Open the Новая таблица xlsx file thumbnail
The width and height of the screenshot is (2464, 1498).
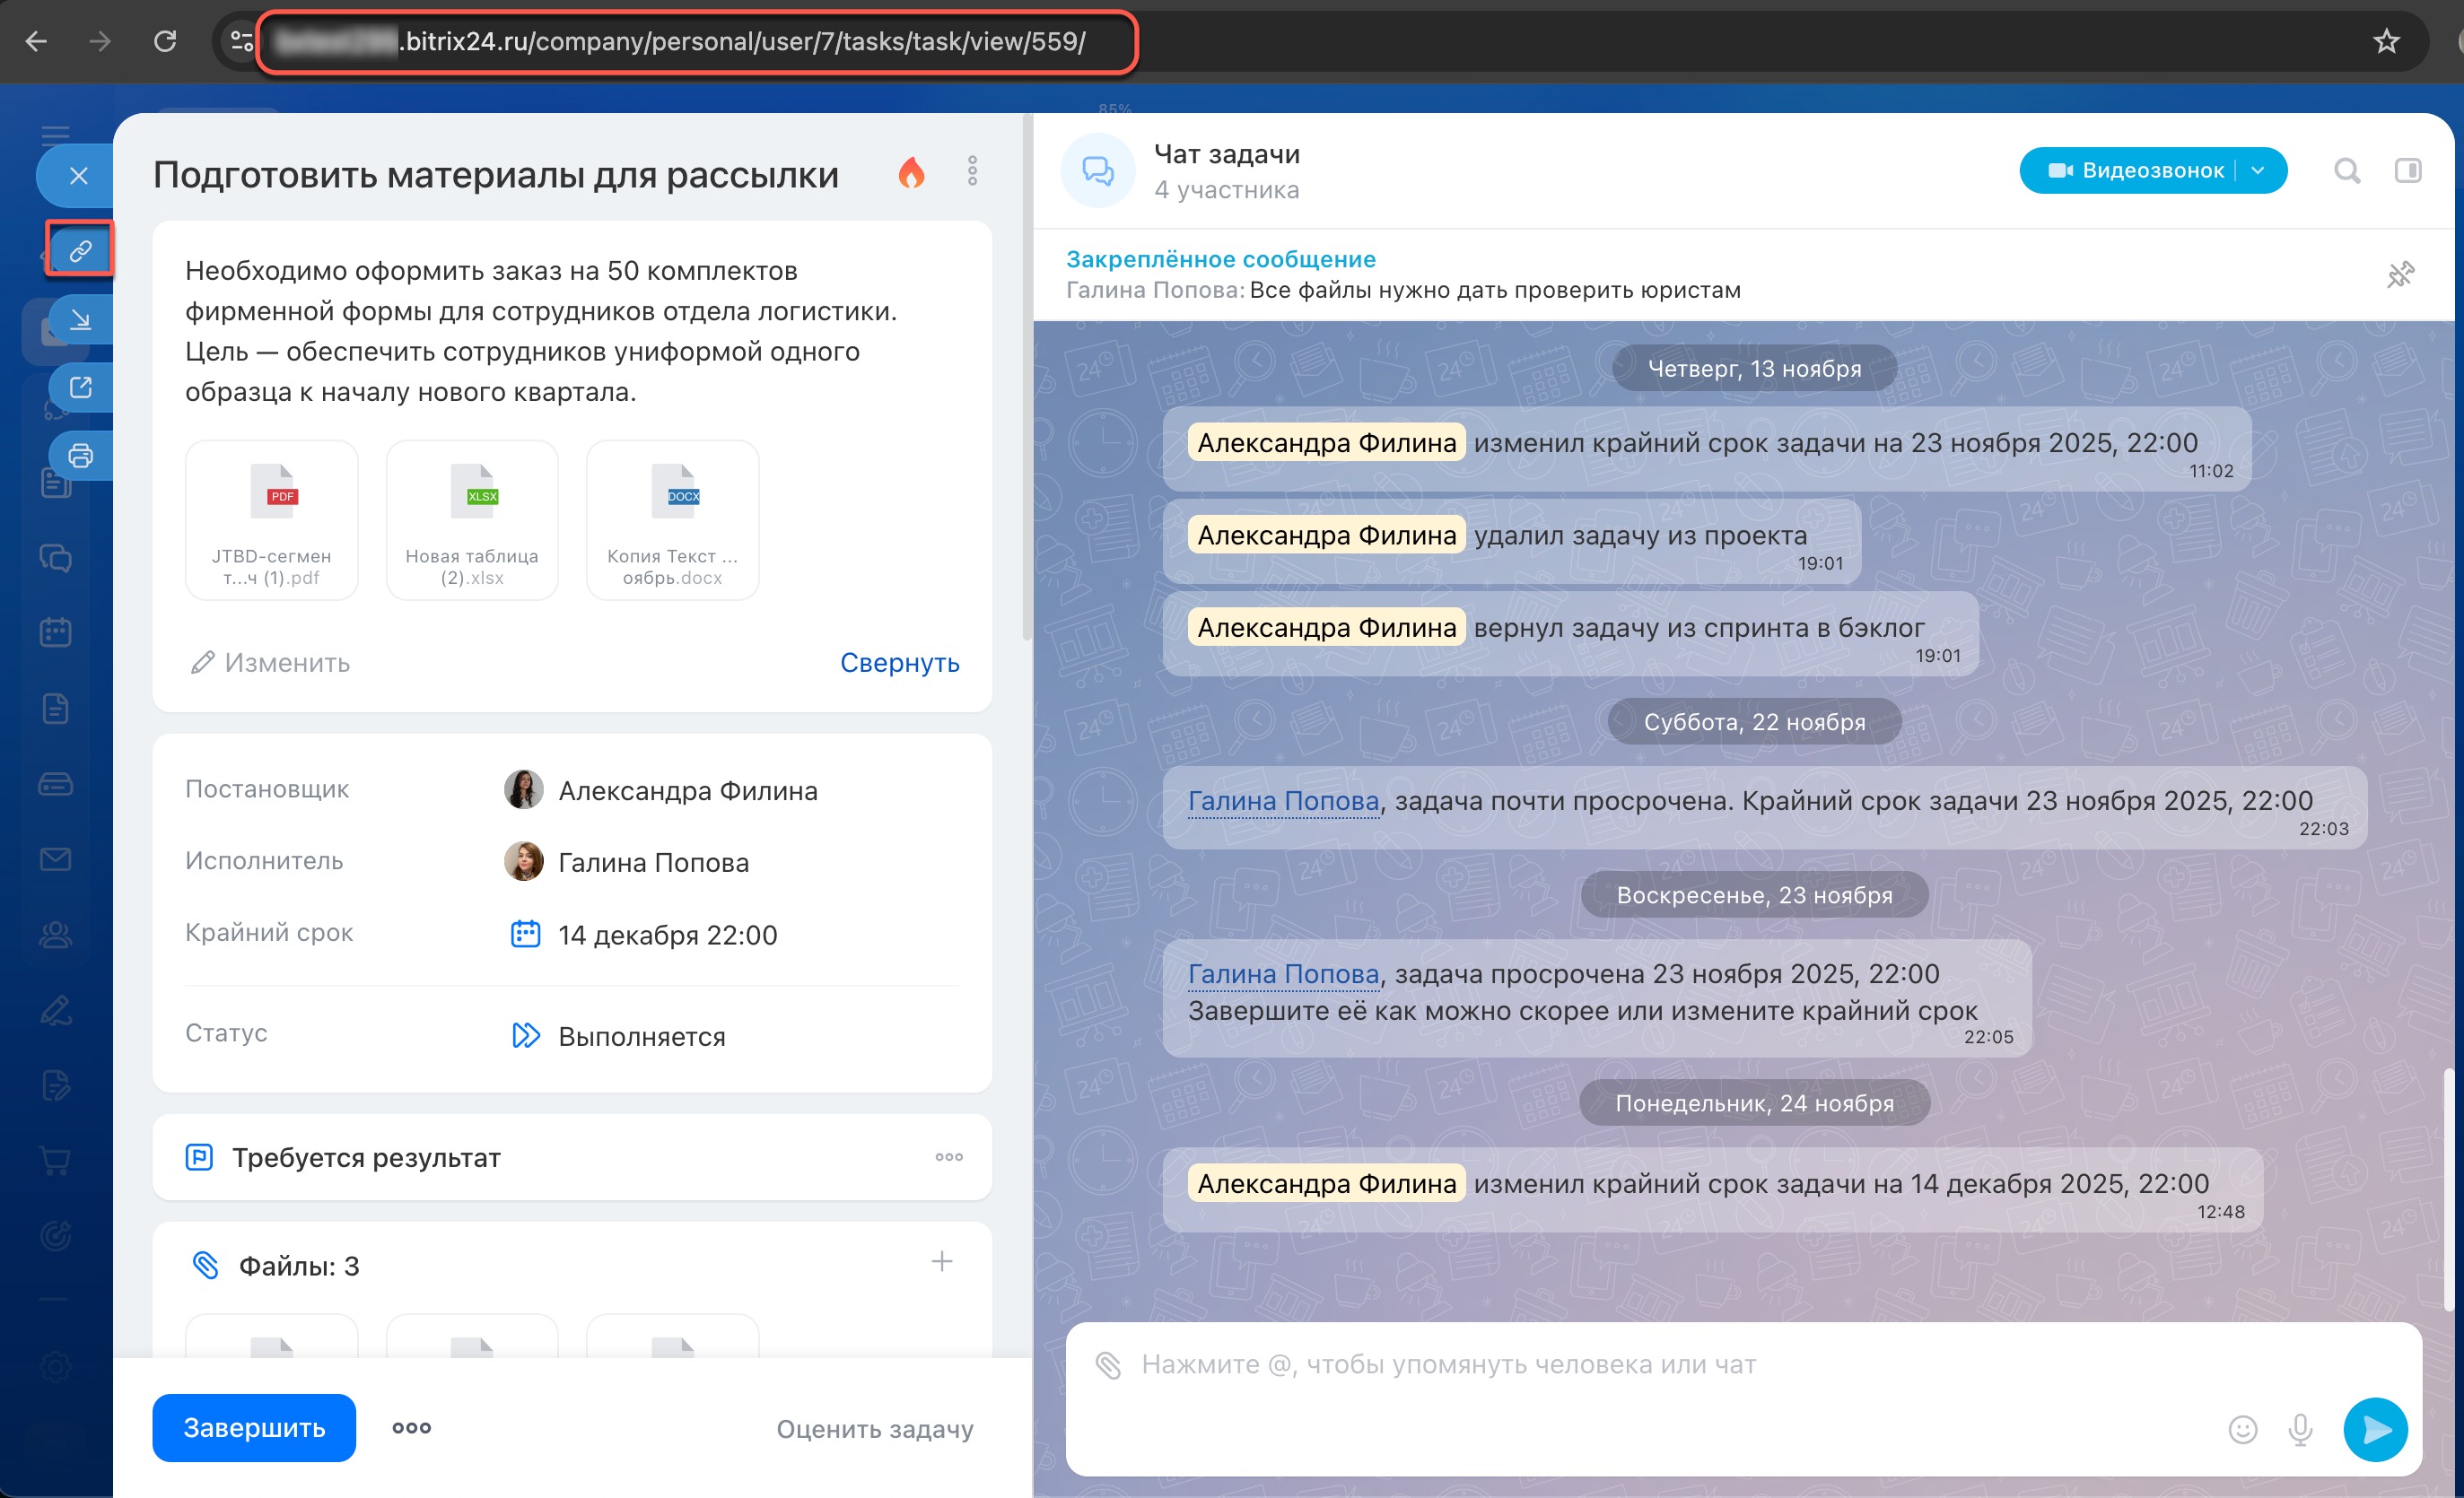(472, 520)
